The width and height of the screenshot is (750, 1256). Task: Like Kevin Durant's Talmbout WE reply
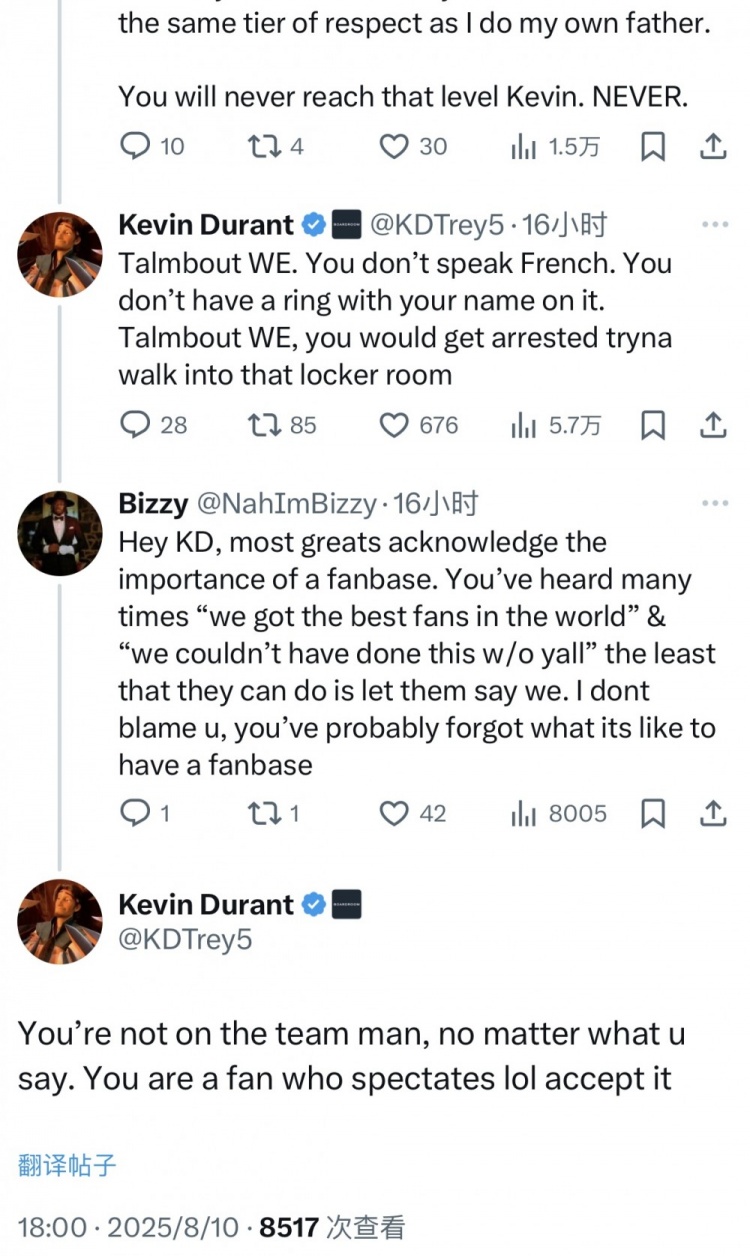click(395, 425)
